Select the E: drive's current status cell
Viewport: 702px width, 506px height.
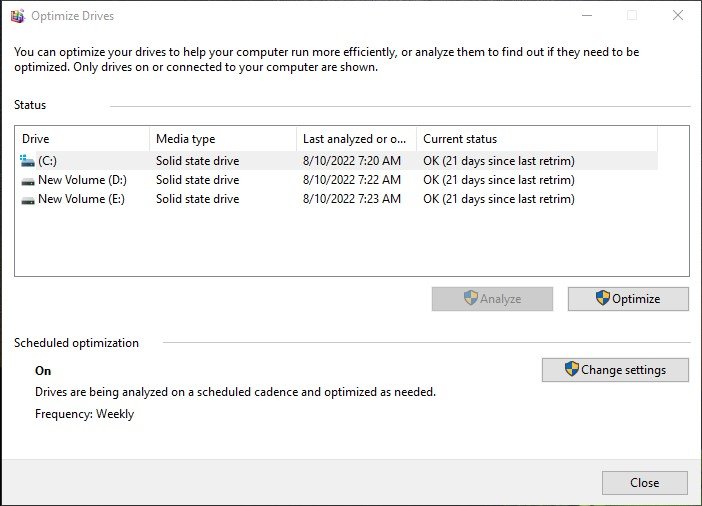point(499,199)
